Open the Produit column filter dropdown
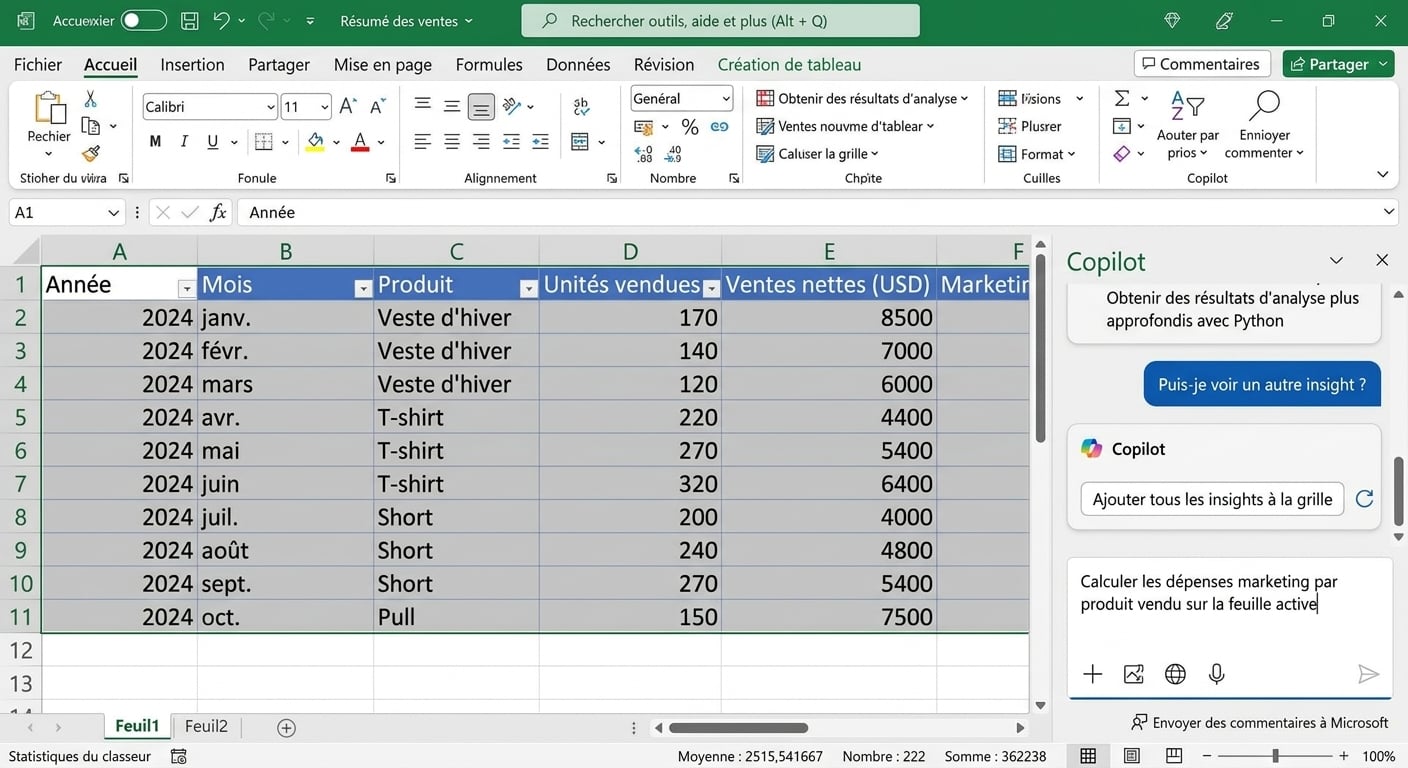 pos(528,289)
